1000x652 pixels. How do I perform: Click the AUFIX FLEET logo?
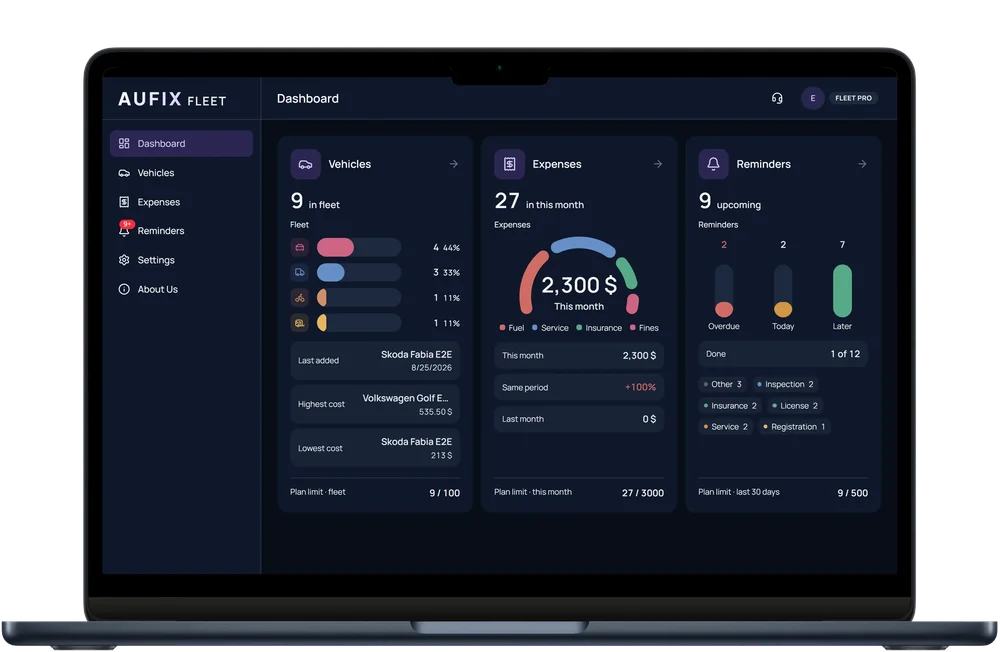pos(172,100)
